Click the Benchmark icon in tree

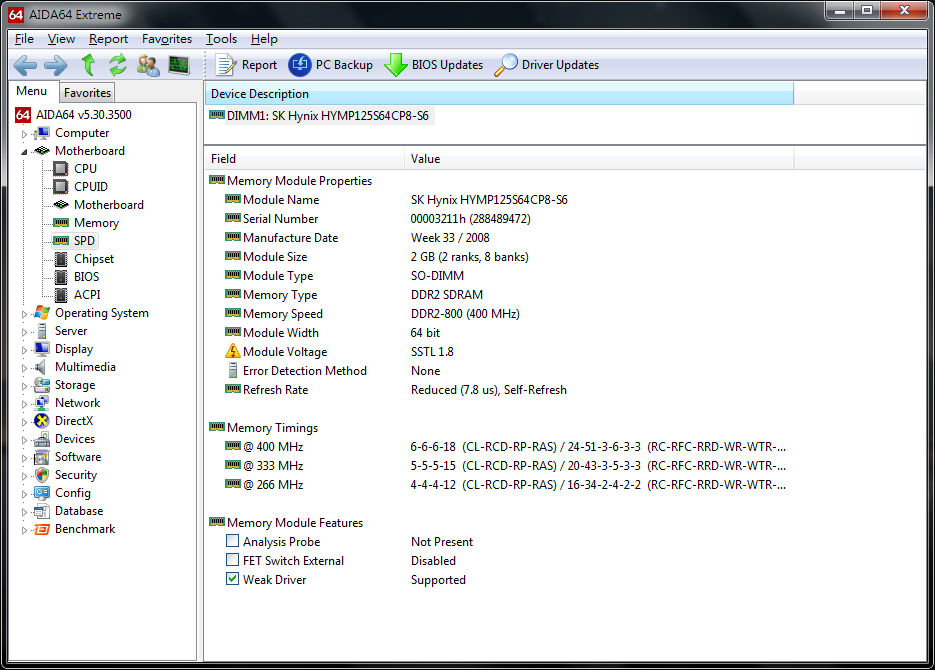pyautogui.click(x=42, y=529)
